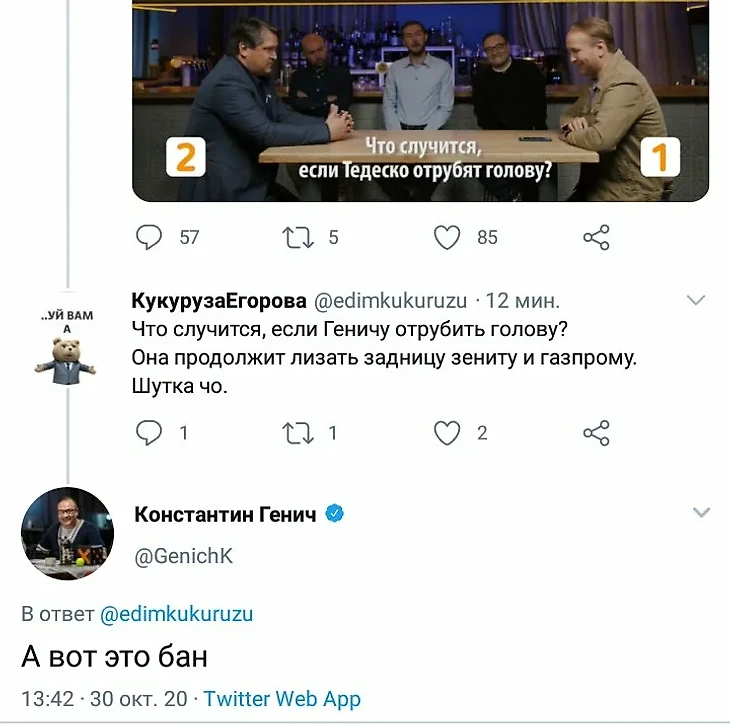Reply to КукурузаЕгорова's tweet

[x=149, y=433]
